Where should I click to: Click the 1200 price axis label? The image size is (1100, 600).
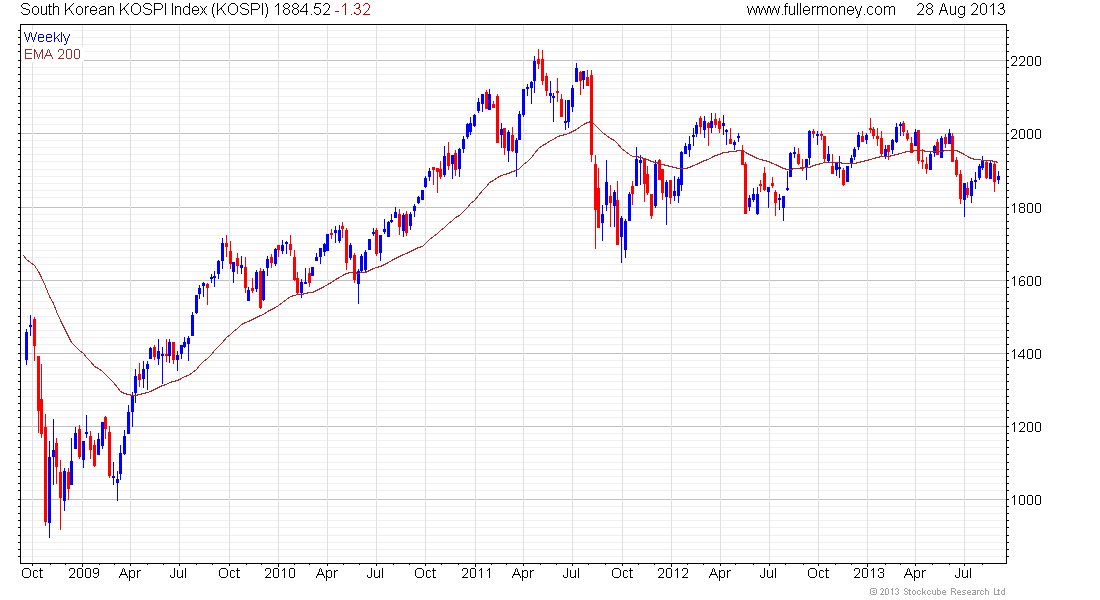pyautogui.click(x=1026, y=427)
